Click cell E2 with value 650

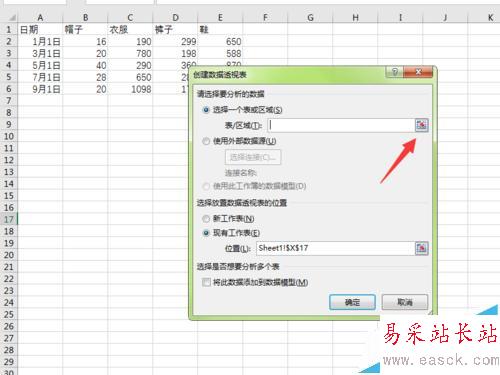click(x=220, y=42)
